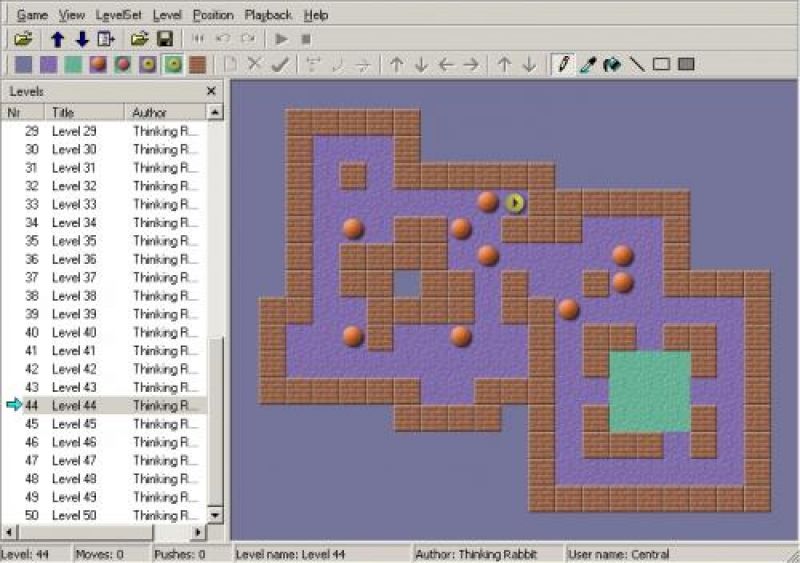Click the play solution button
Viewport: 800px width, 563px height.
click(x=281, y=39)
